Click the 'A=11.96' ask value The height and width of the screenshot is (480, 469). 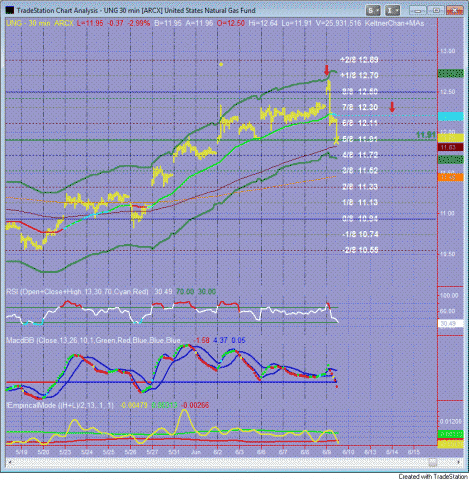[199, 23]
